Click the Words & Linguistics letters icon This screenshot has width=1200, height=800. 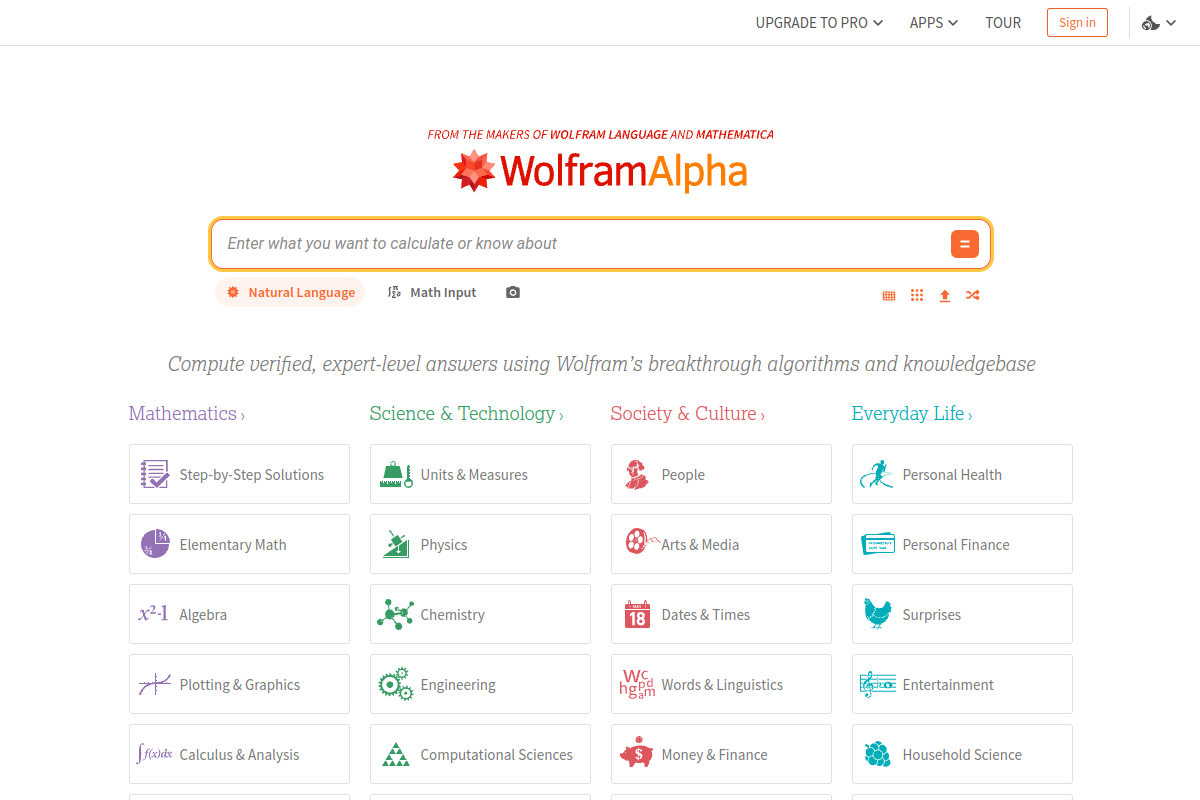click(637, 684)
